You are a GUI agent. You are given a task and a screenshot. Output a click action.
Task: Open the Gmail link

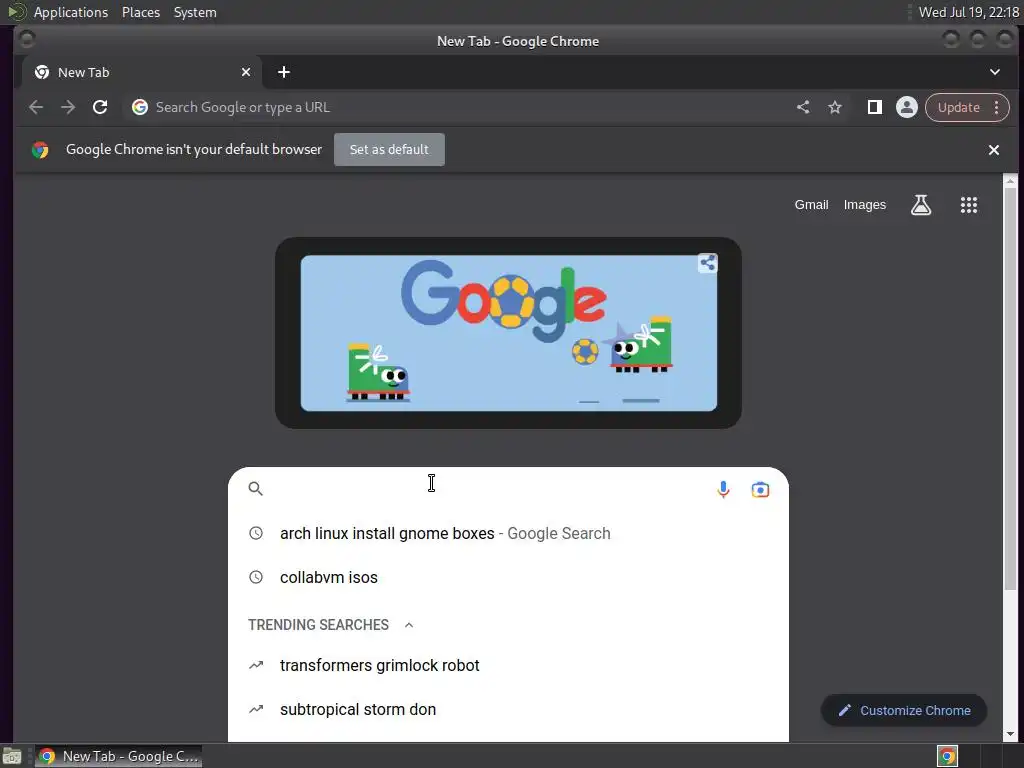point(811,205)
